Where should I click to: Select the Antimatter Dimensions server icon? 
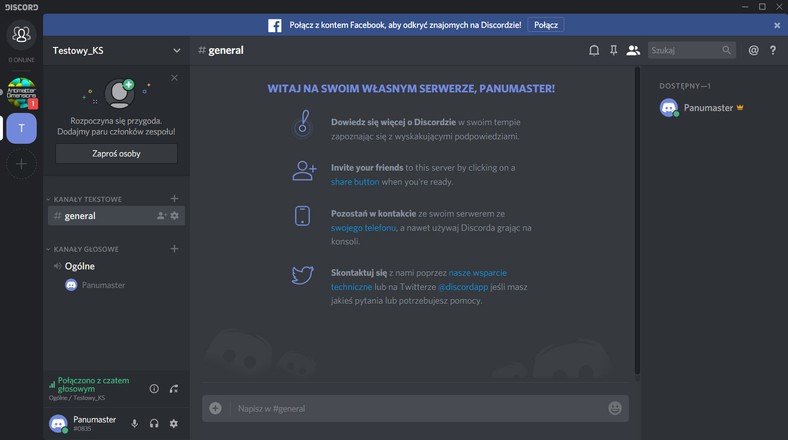pyautogui.click(x=22, y=93)
